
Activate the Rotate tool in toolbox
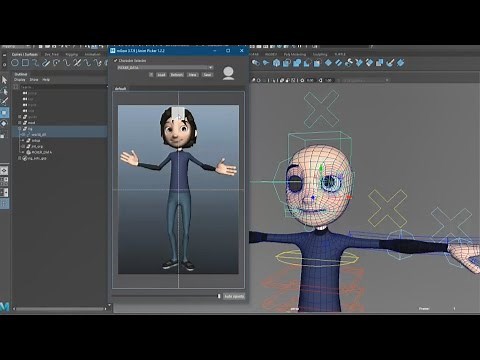tap(4, 124)
